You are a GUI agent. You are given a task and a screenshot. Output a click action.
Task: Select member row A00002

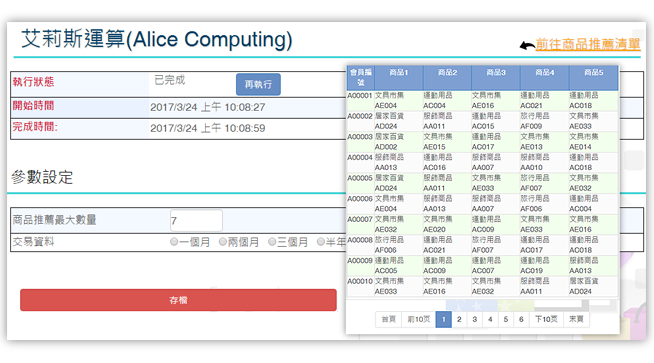tap(482, 121)
